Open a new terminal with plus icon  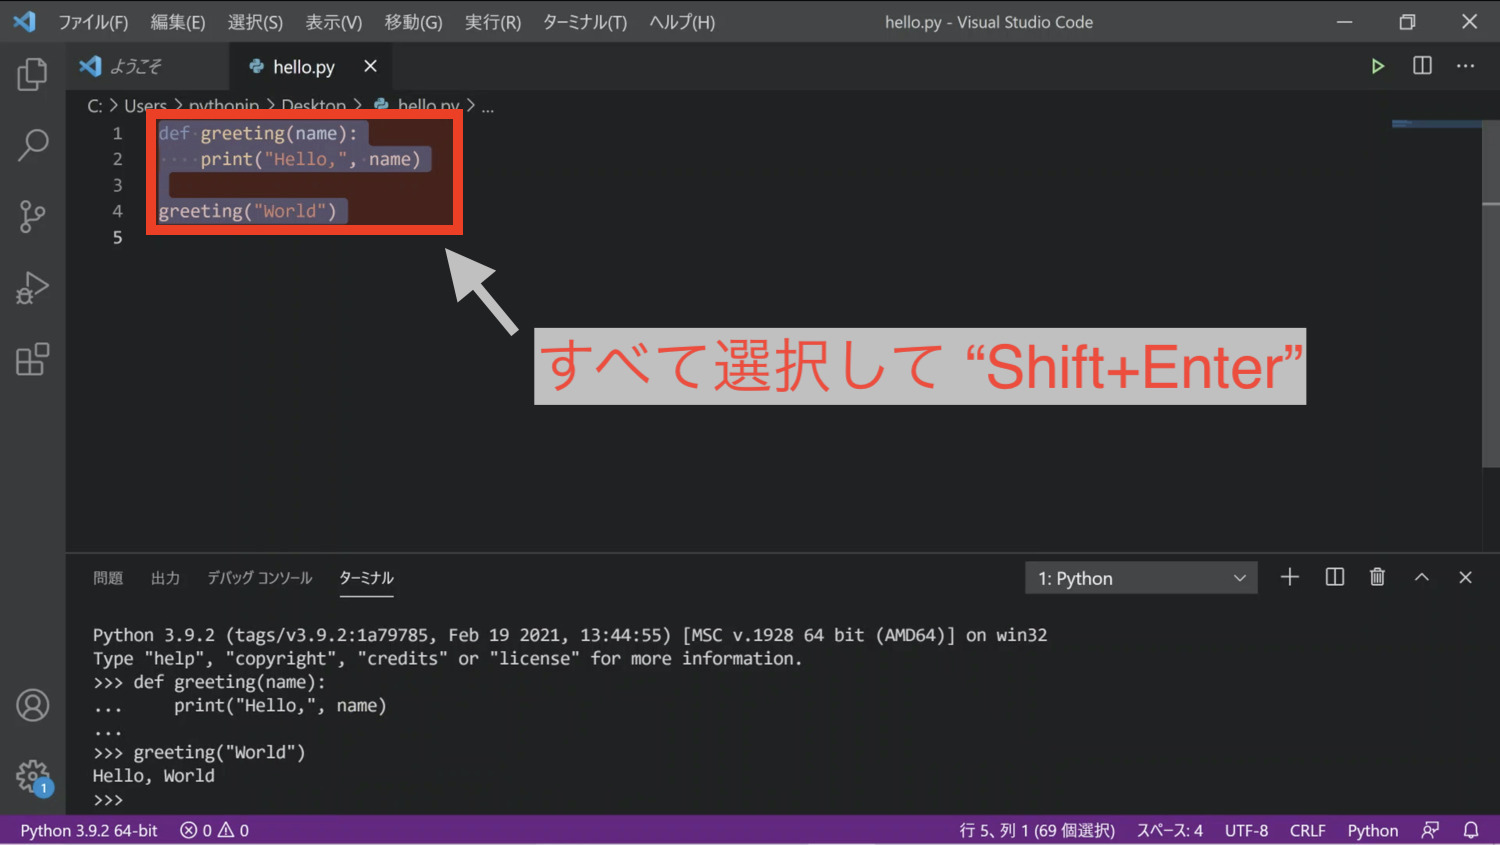click(x=1289, y=577)
